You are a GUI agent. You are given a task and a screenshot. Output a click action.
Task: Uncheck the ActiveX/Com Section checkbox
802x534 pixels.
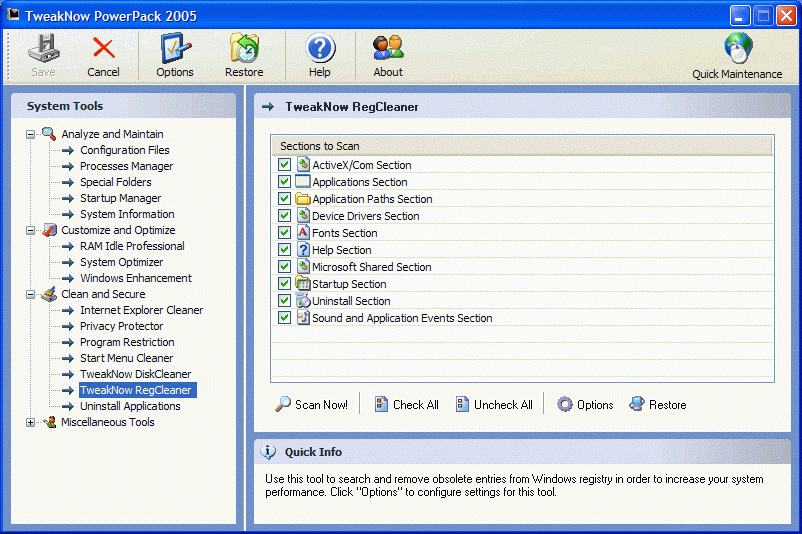284,165
